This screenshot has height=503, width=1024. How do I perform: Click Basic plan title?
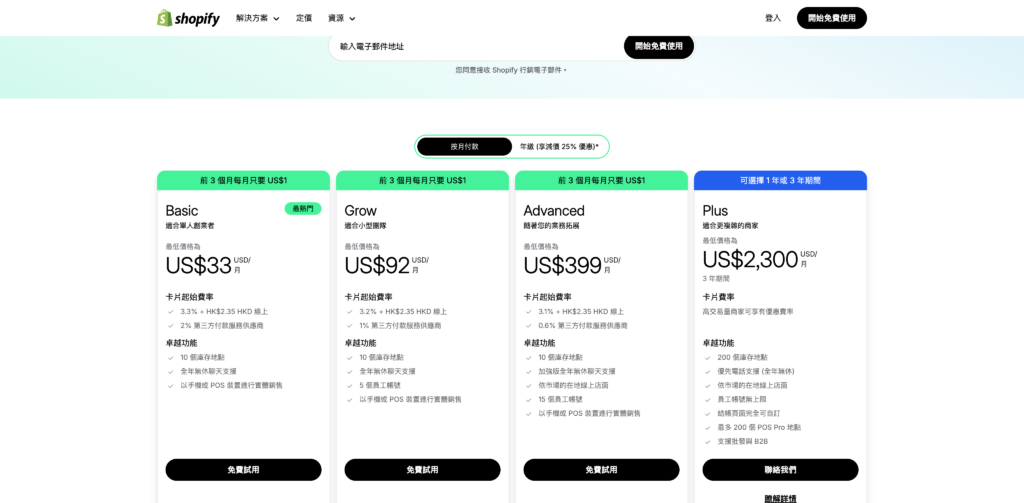pos(182,210)
